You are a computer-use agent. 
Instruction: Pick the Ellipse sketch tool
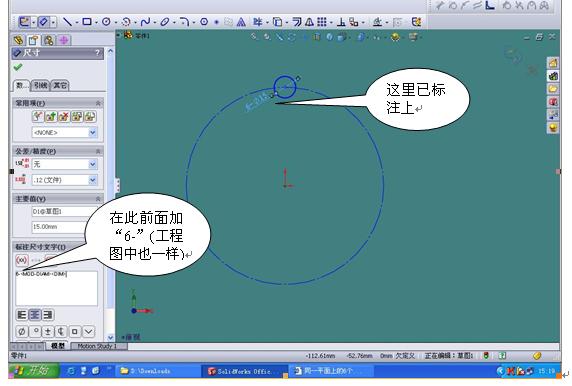click(x=165, y=22)
